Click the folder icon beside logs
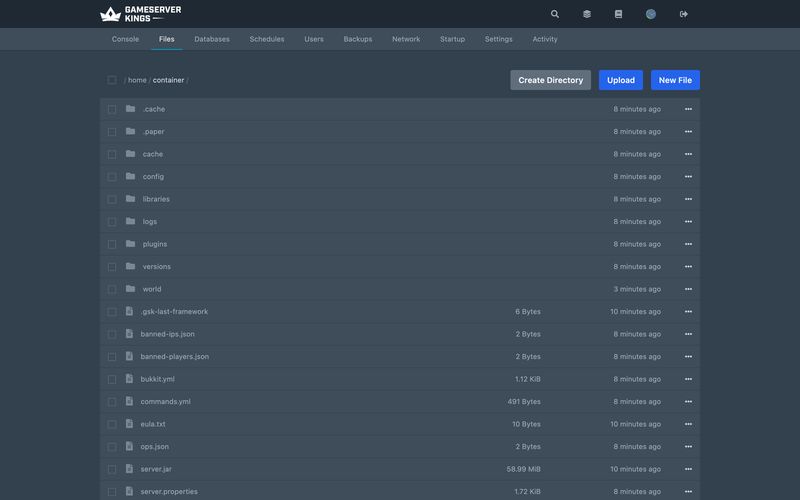The height and width of the screenshot is (500, 800). (x=131, y=221)
